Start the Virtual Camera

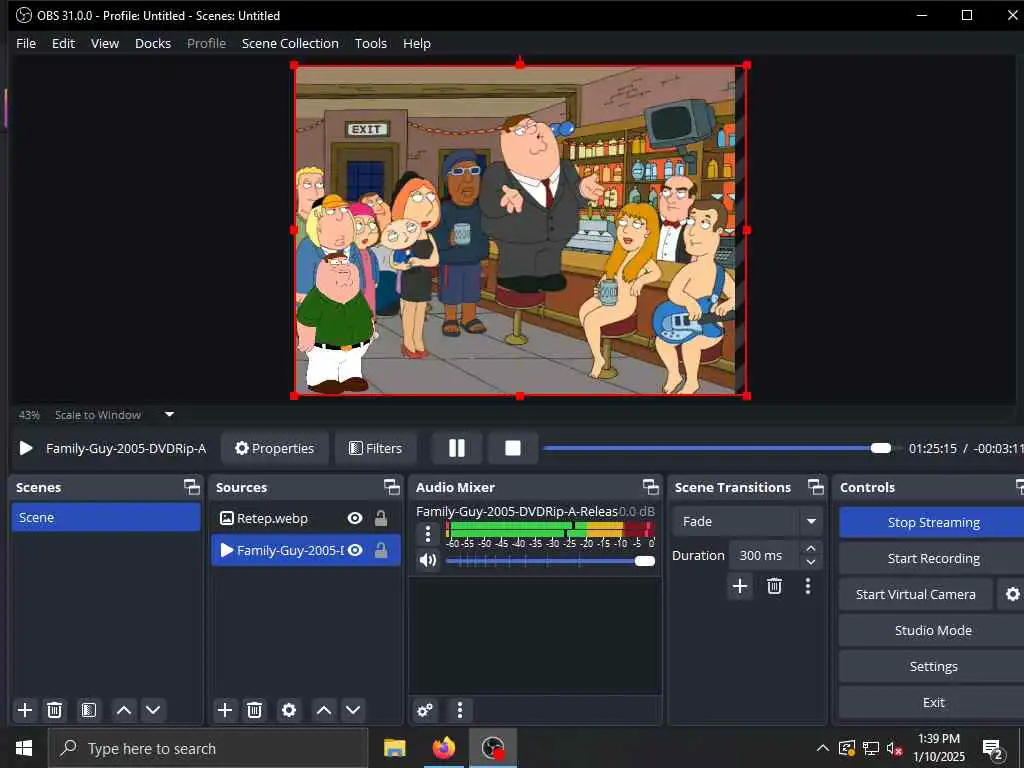(916, 594)
